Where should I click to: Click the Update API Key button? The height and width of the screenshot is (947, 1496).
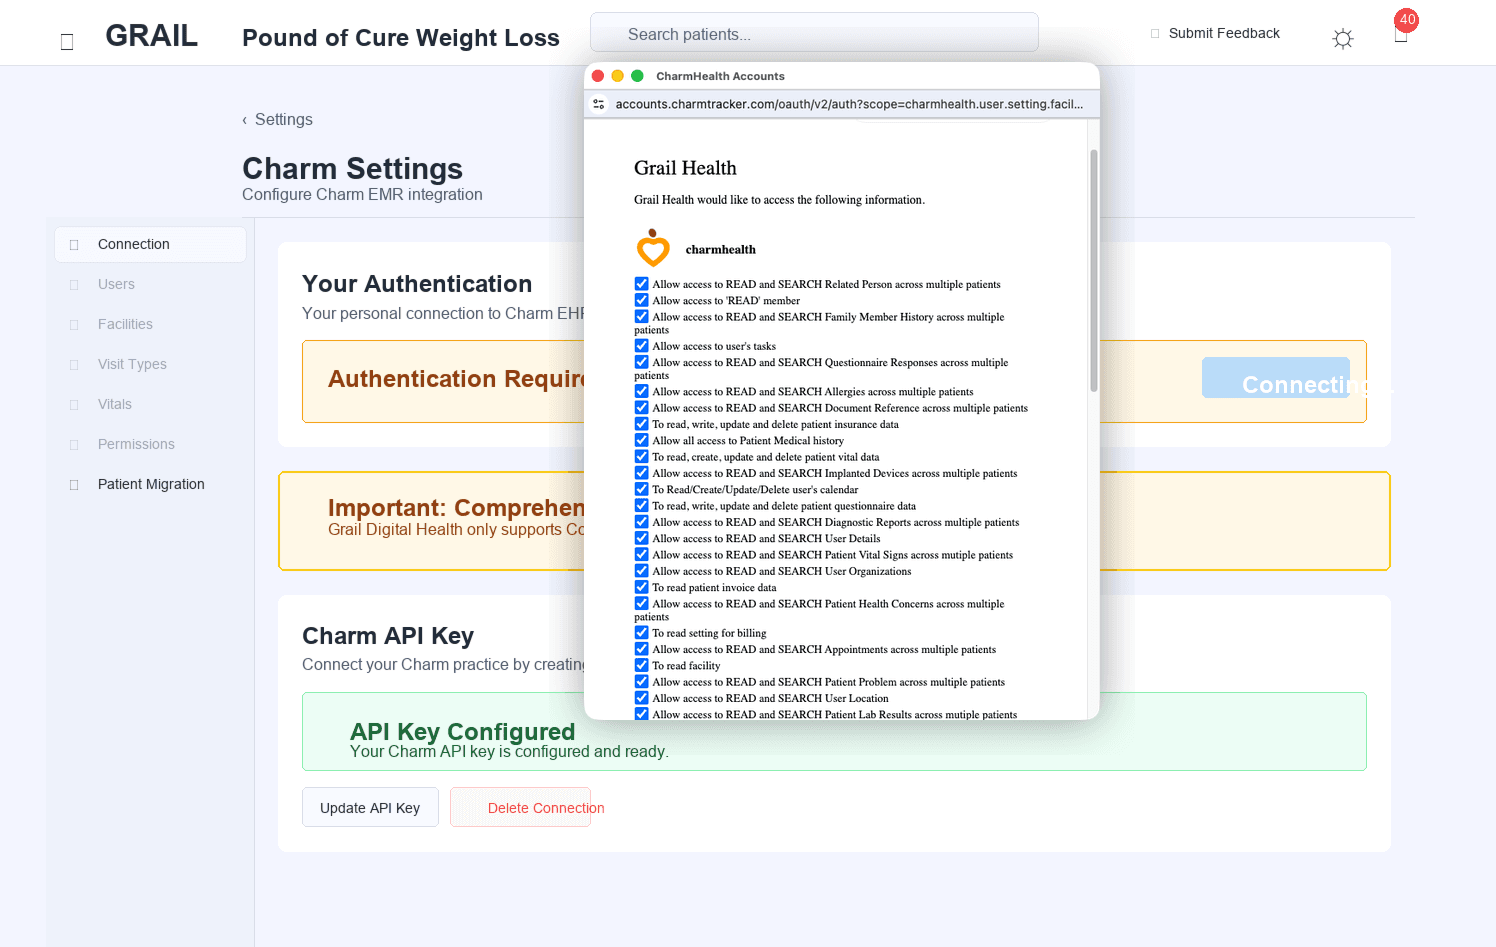[x=370, y=807]
